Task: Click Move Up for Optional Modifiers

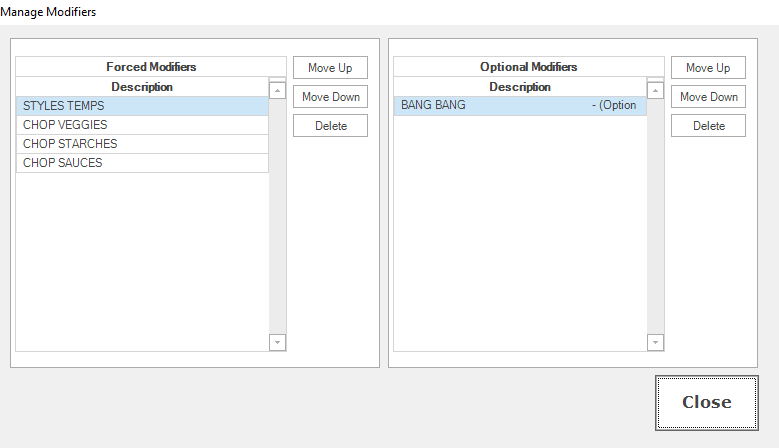Action: 708,68
